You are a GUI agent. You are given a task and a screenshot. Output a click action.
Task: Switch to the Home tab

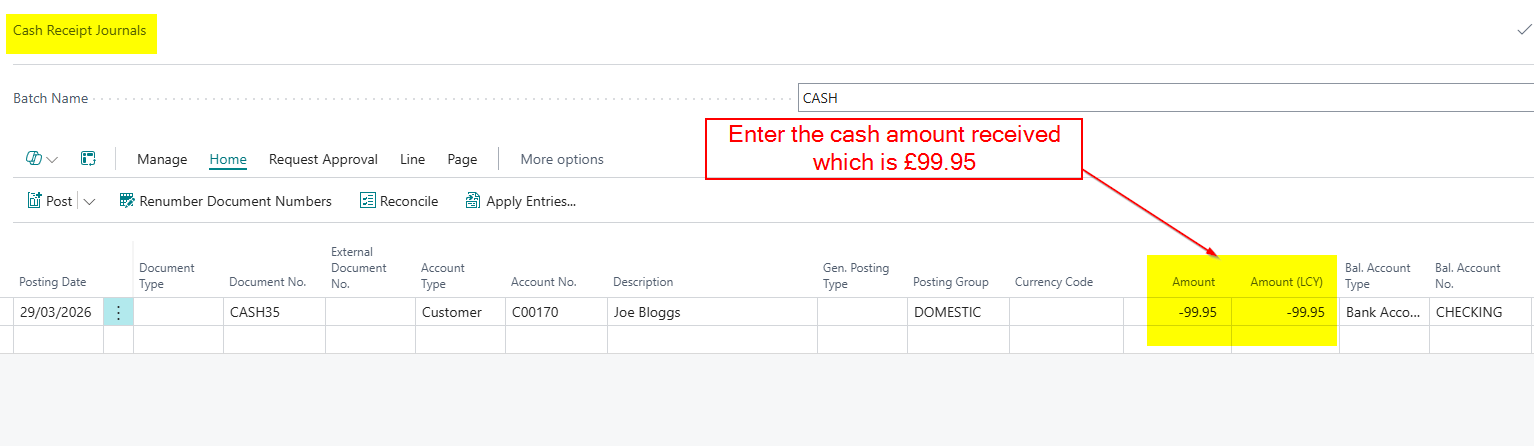point(228,159)
